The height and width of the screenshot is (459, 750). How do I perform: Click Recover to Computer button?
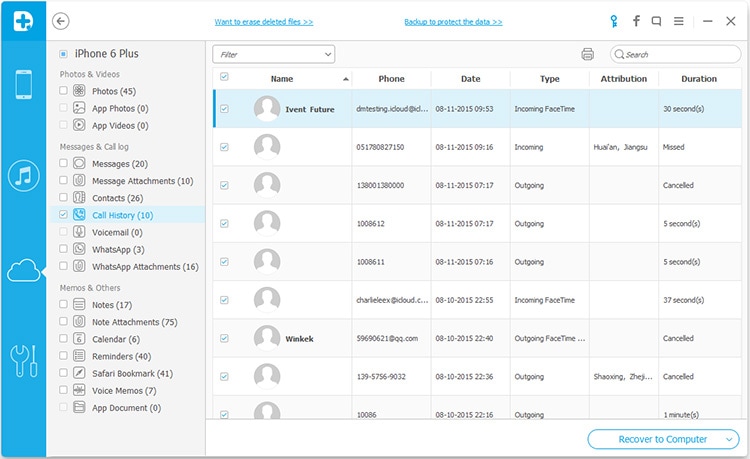click(663, 439)
